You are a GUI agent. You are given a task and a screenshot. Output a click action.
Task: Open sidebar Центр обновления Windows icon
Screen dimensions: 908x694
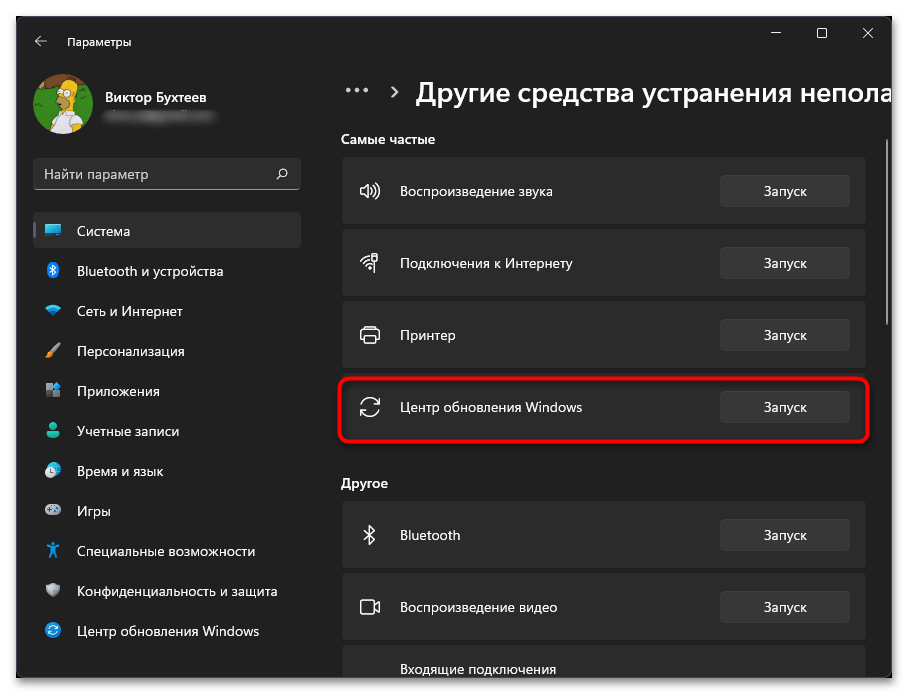(x=53, y=630)
